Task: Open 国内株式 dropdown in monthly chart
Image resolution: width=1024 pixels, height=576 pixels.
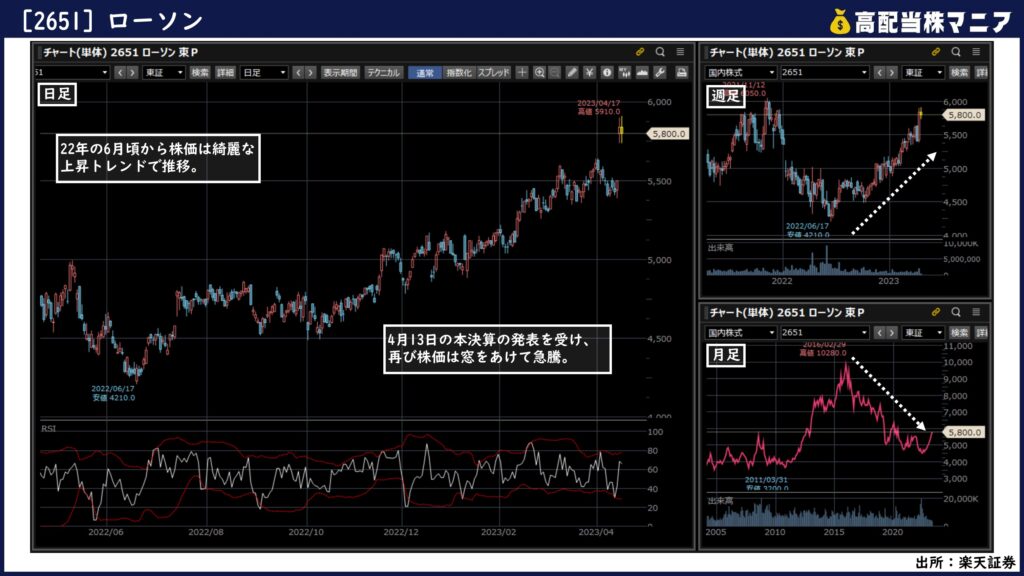Action: (740, 333)
